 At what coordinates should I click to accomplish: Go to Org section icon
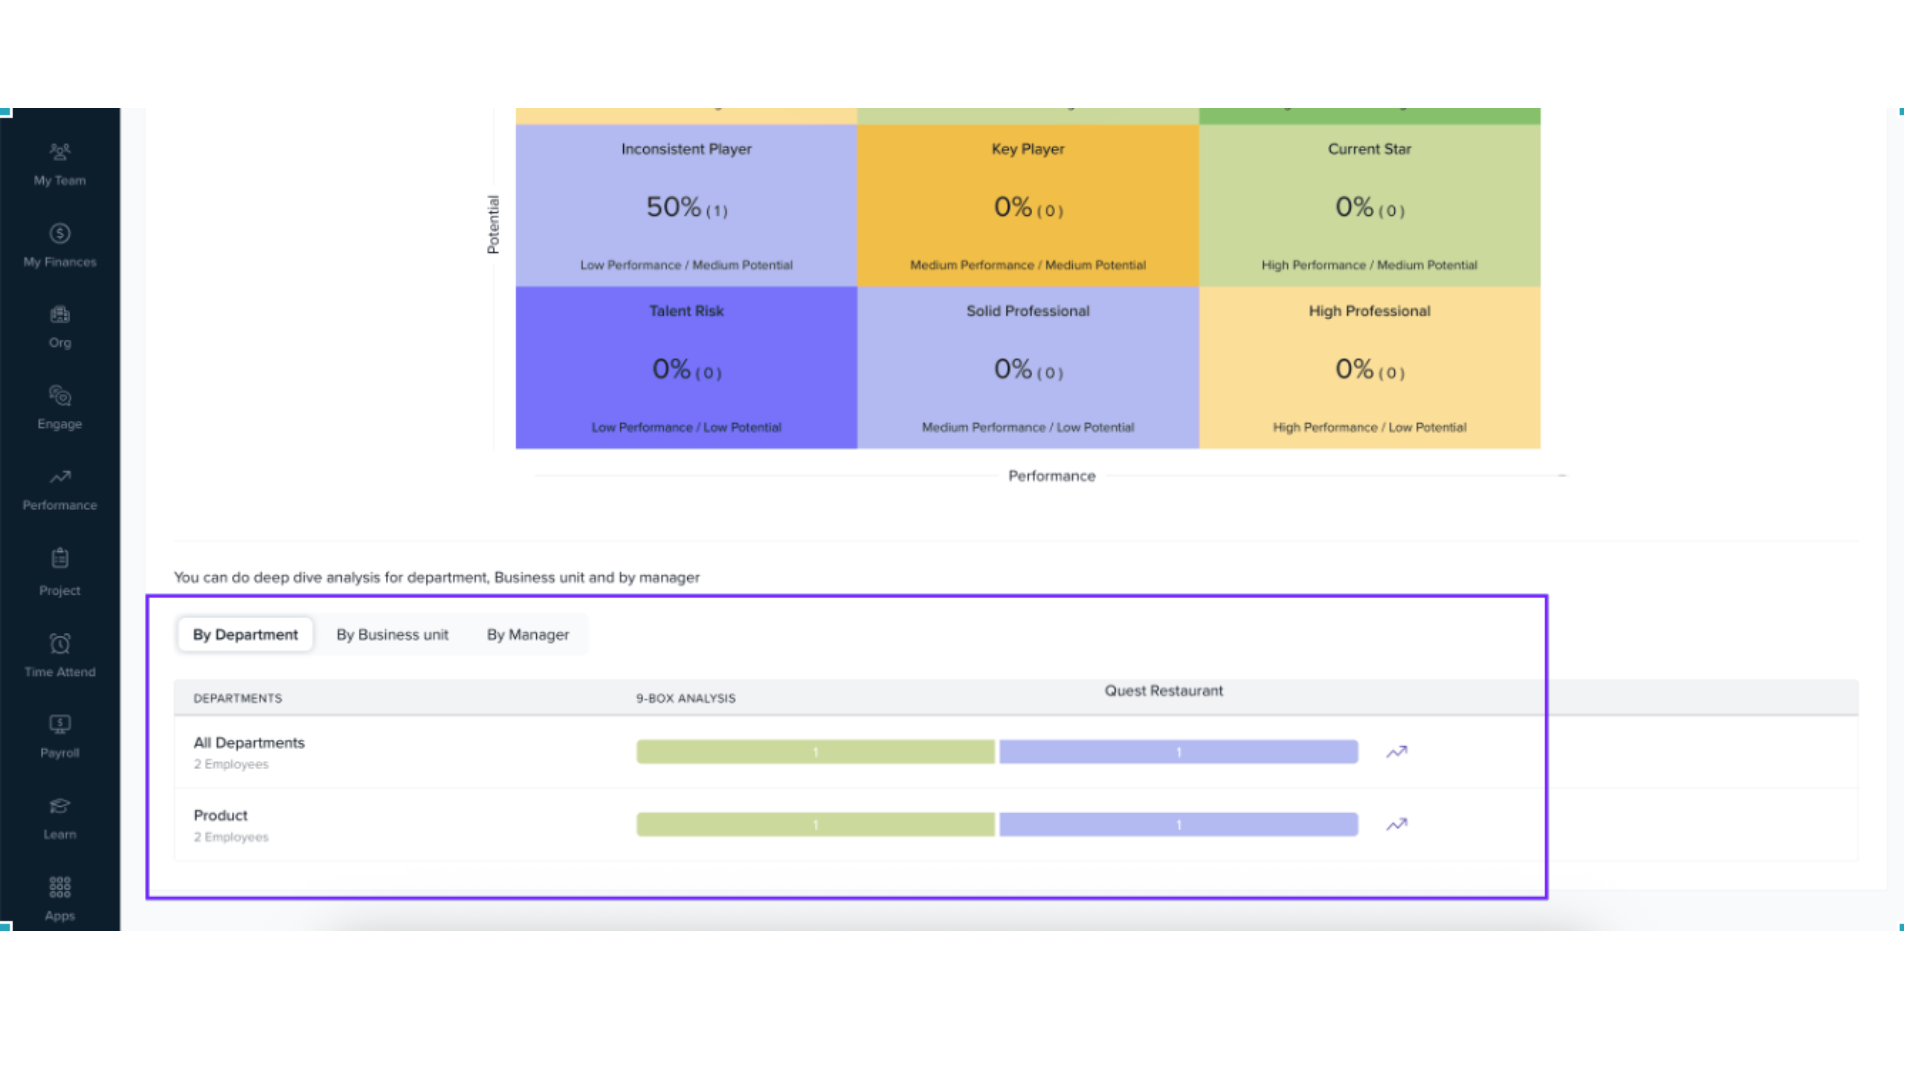coord(60,315)
